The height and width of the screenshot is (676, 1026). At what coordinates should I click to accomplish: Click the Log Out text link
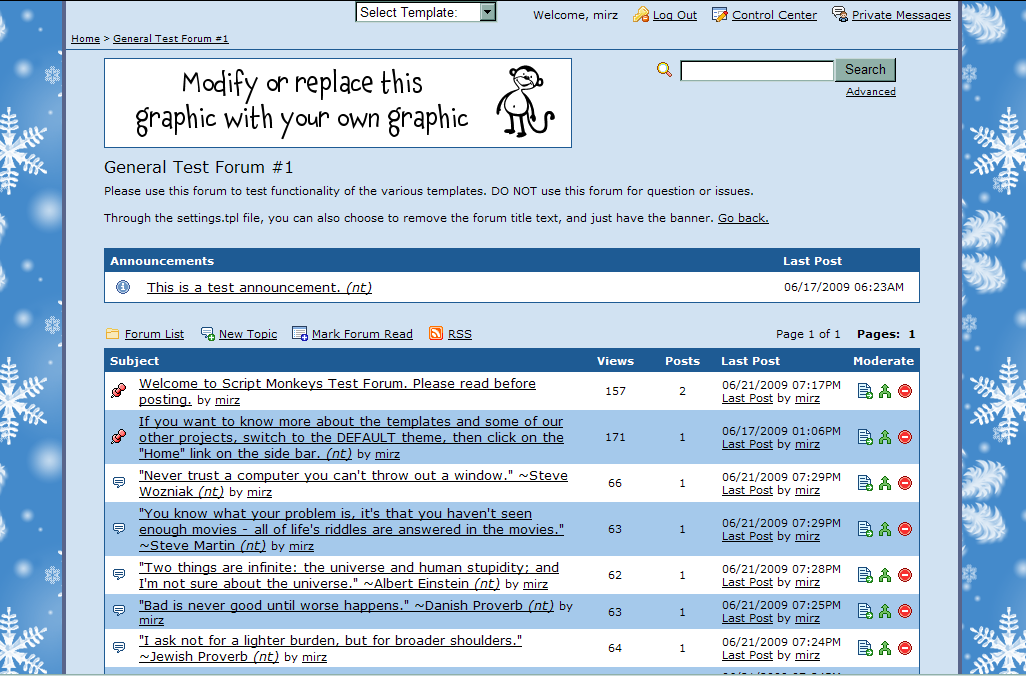coord(675,15)
